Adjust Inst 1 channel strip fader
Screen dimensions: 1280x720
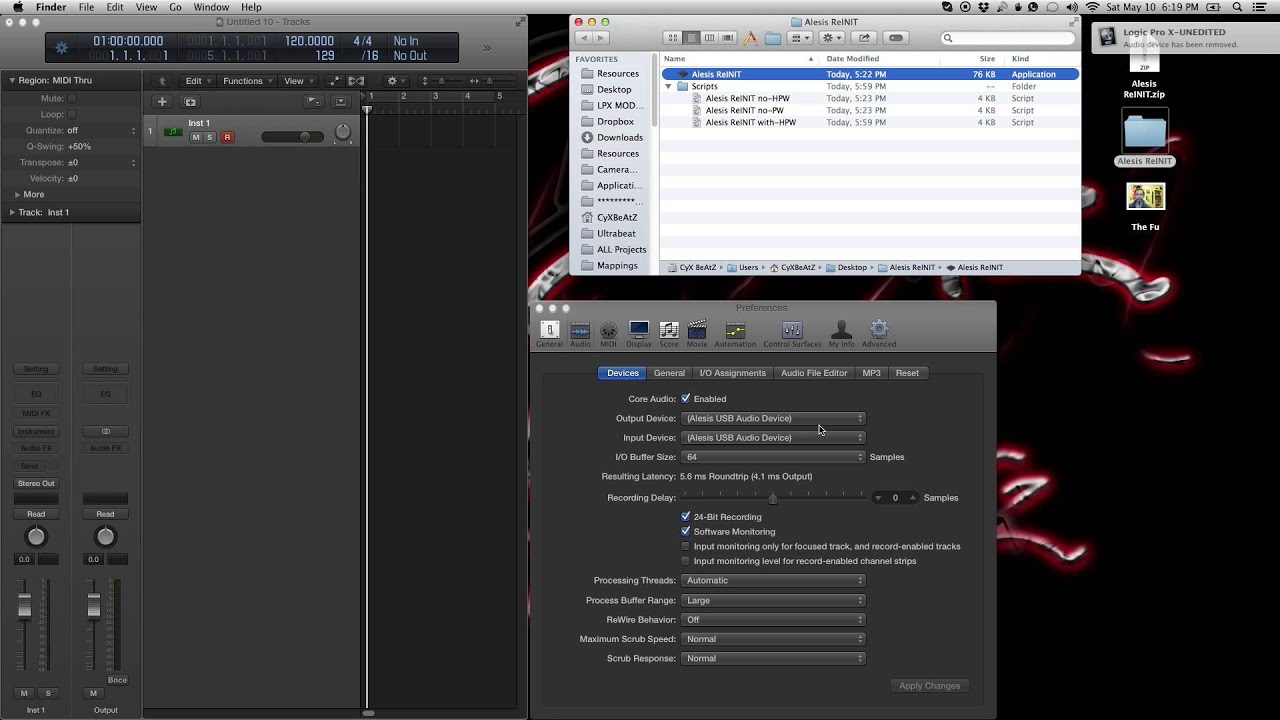pos(25,605)
